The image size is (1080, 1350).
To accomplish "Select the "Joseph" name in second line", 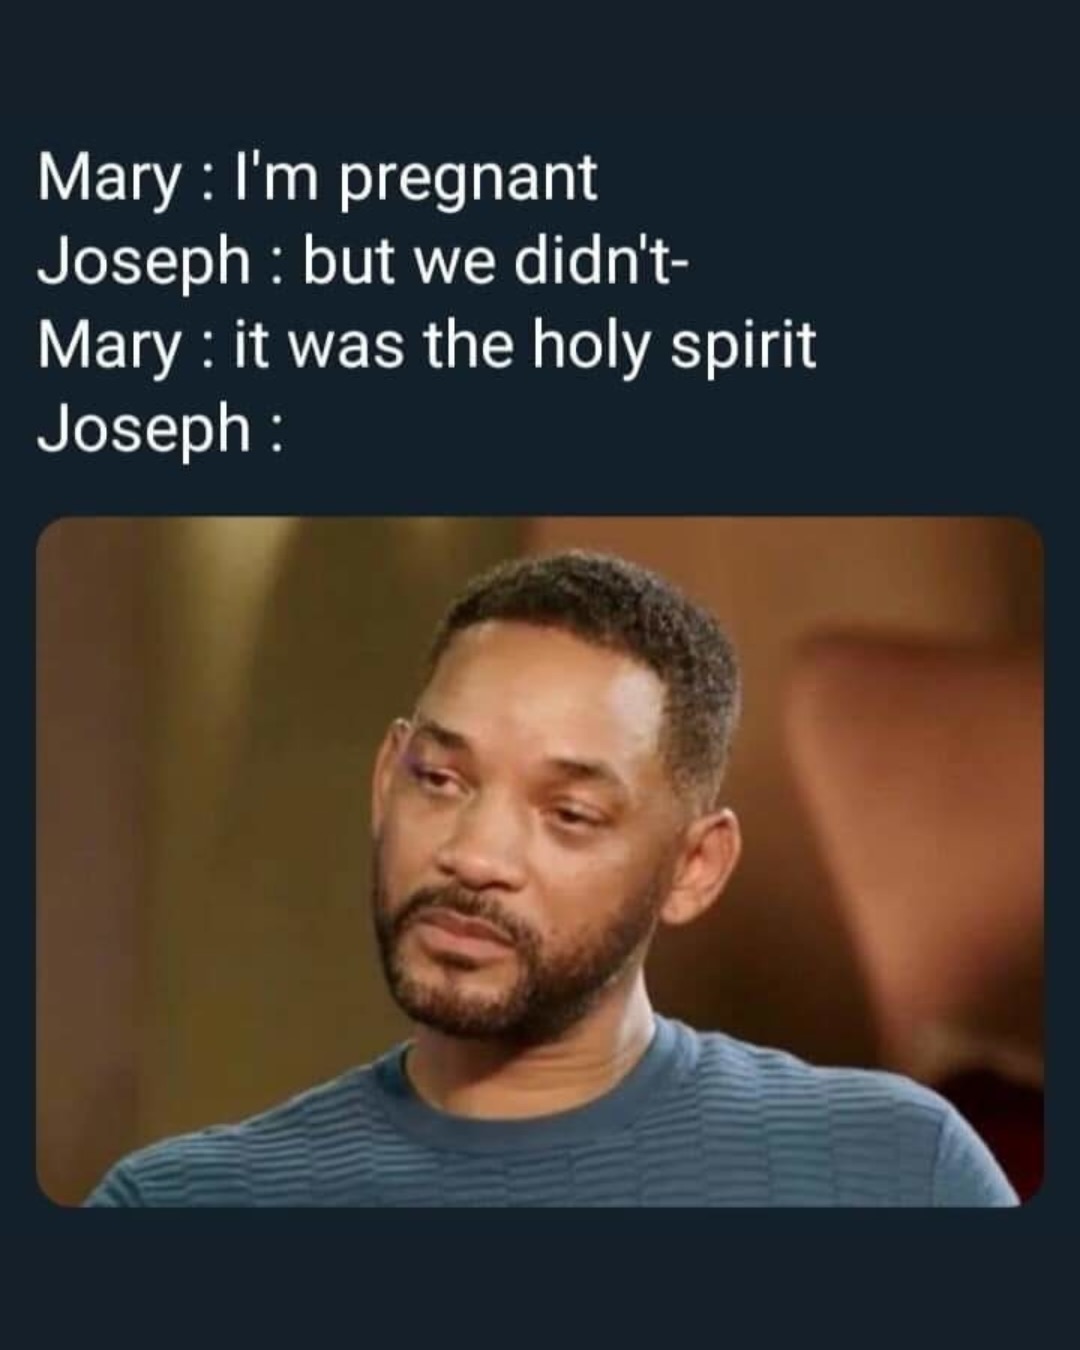I will tap(144, 264).
